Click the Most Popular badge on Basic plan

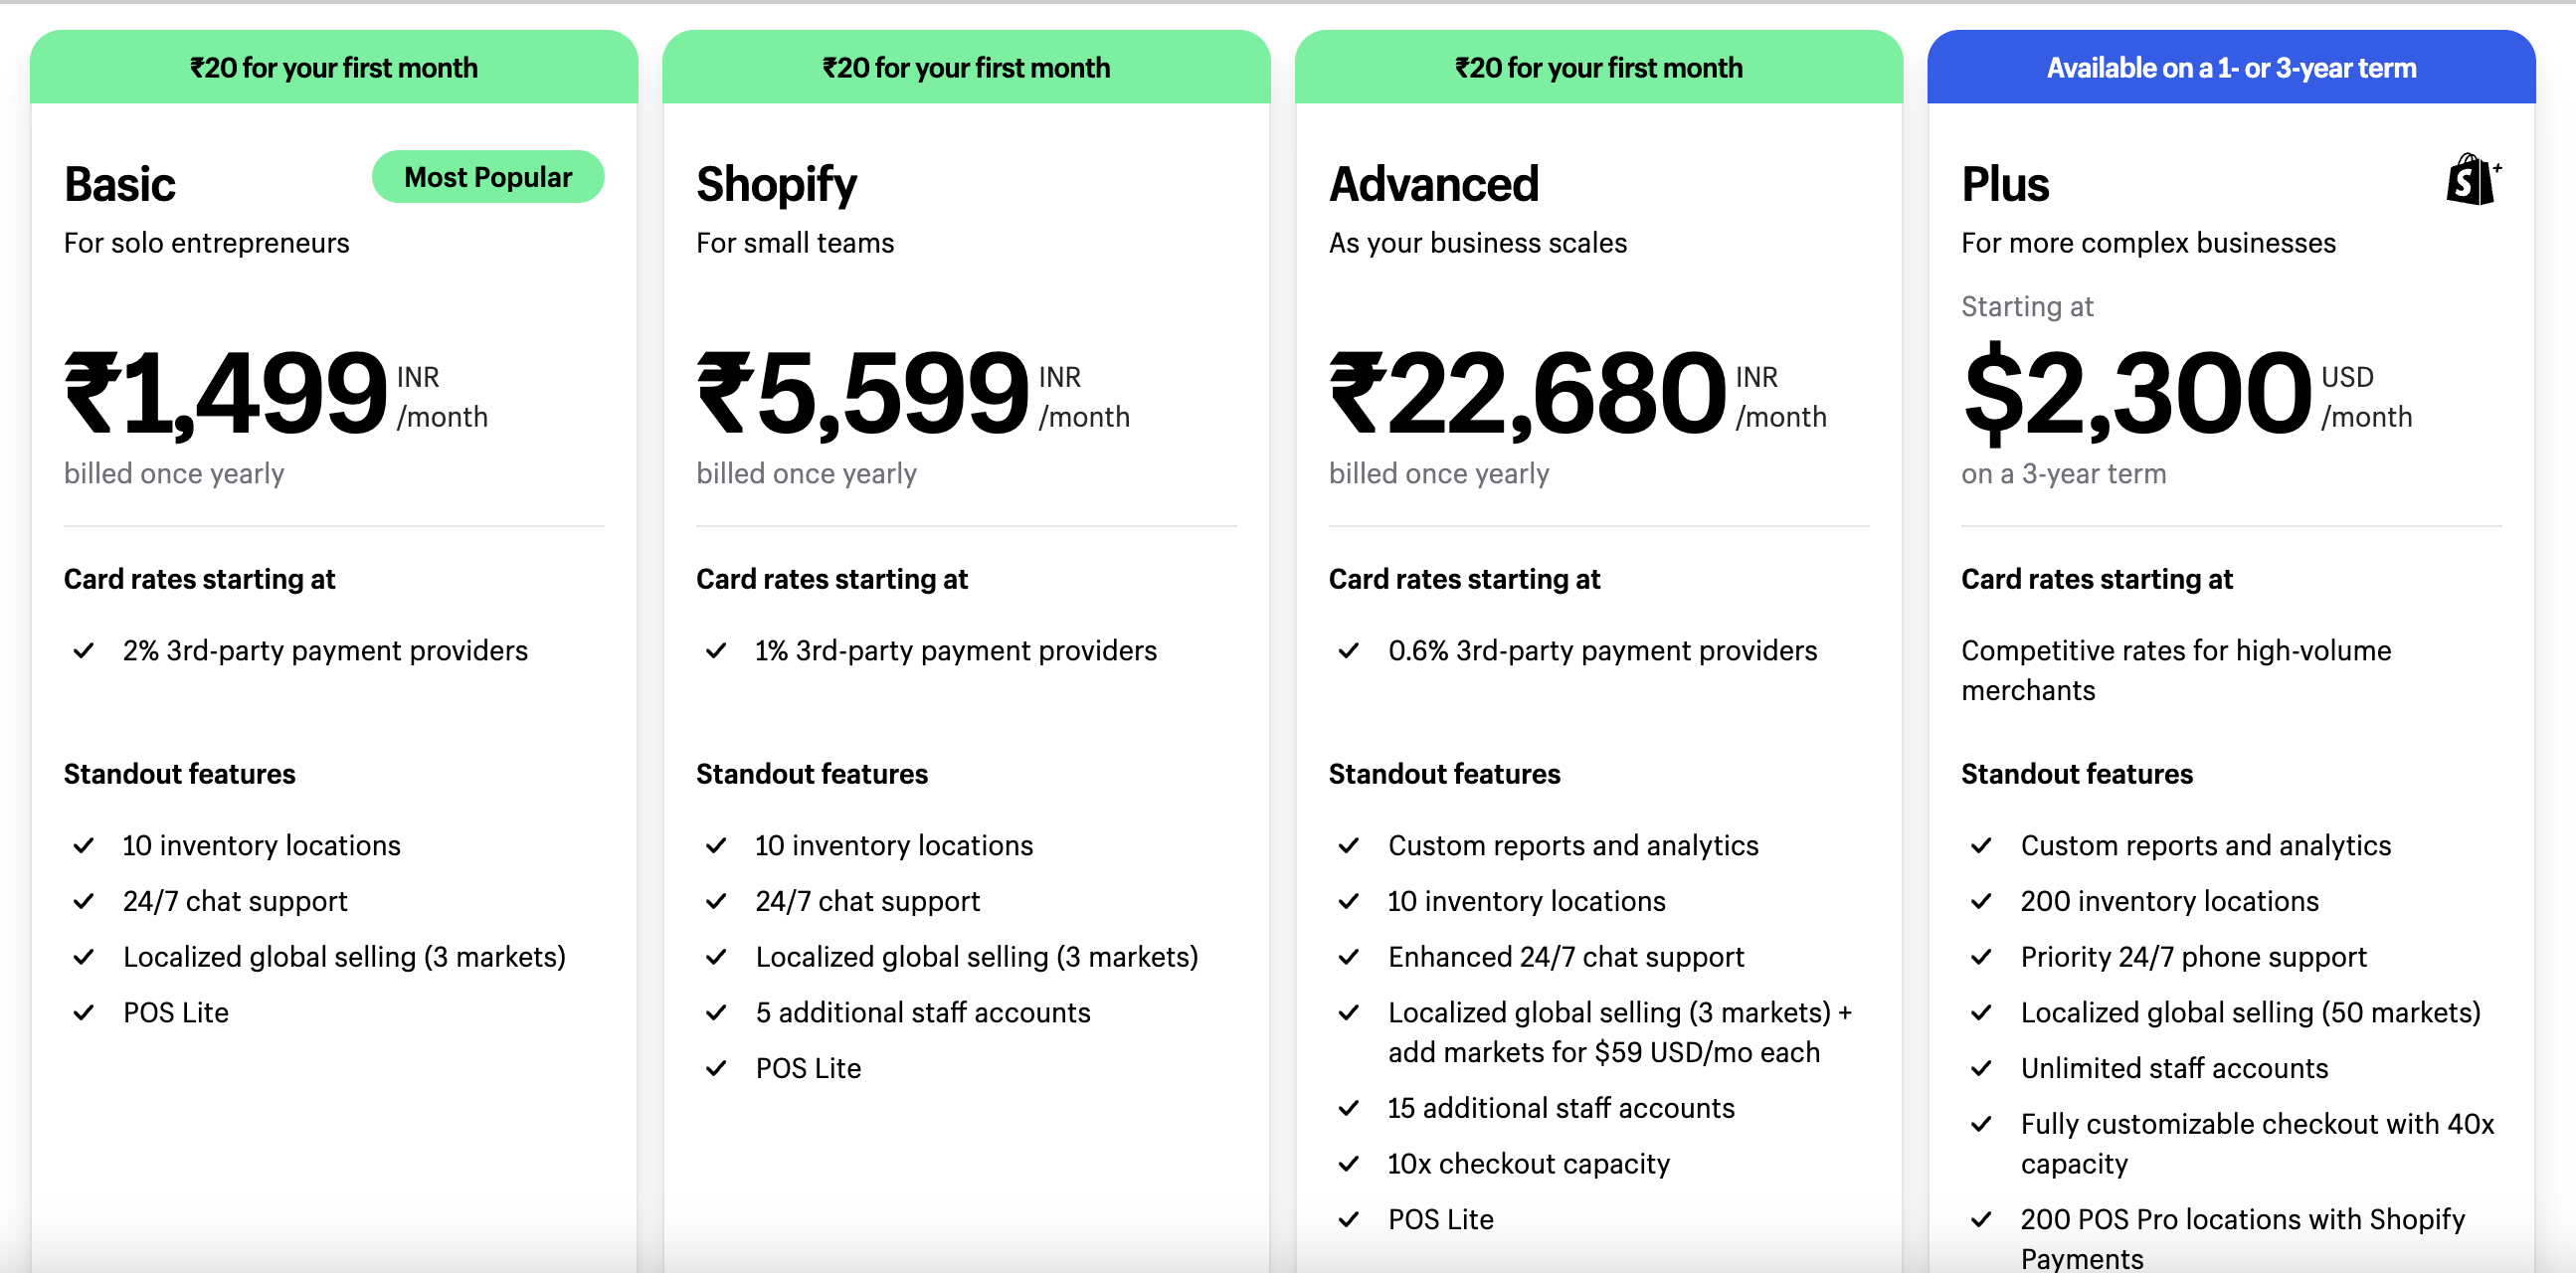[x=487, y=176]
